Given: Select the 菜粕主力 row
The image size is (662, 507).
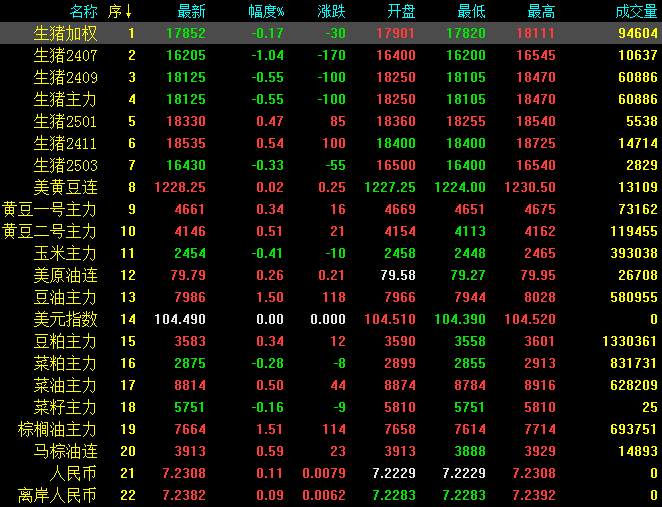Looking at the screenshot, I should [331, 363].
